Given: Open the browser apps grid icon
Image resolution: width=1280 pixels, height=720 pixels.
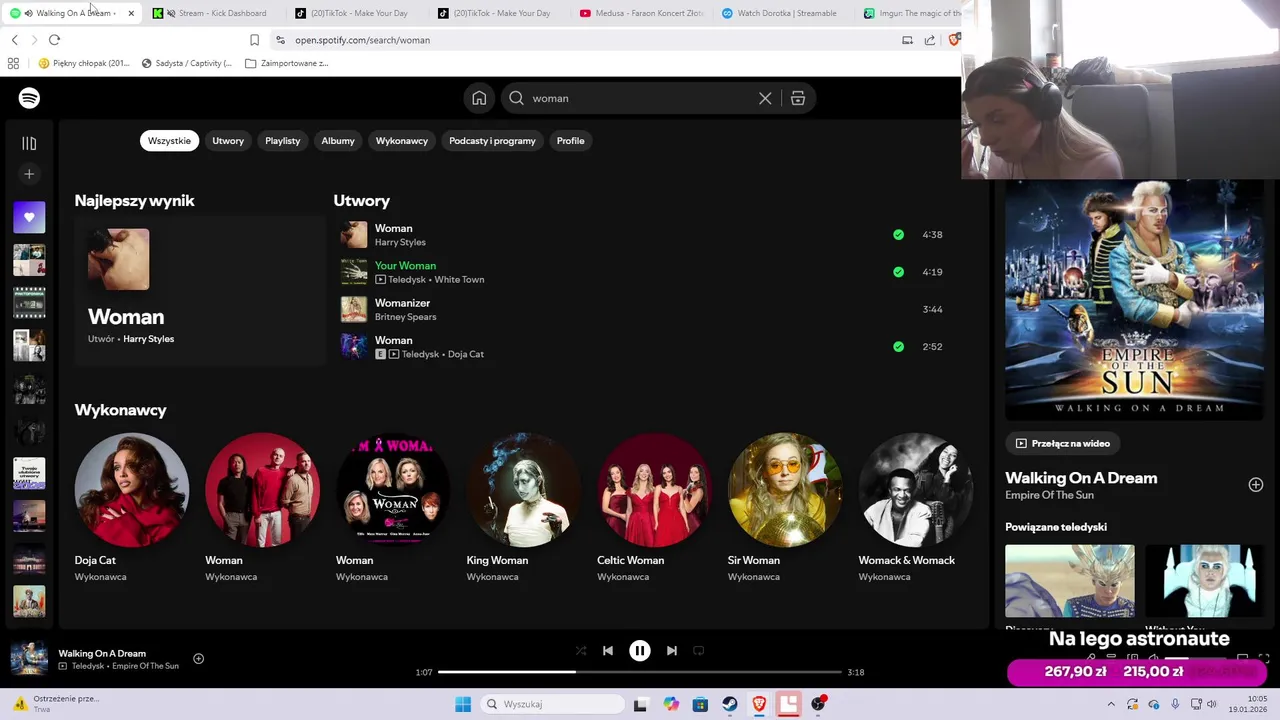Looking at the screenshot, I should coord(13,63).
